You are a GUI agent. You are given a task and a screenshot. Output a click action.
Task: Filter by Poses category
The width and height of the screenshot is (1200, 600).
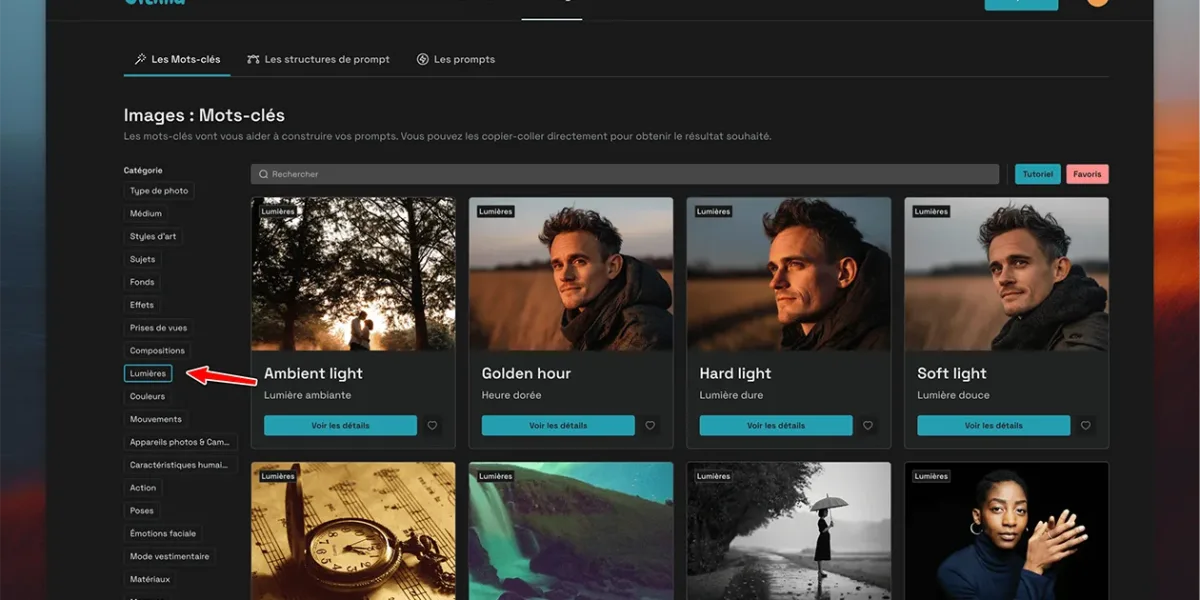click(x=142, y=511)
